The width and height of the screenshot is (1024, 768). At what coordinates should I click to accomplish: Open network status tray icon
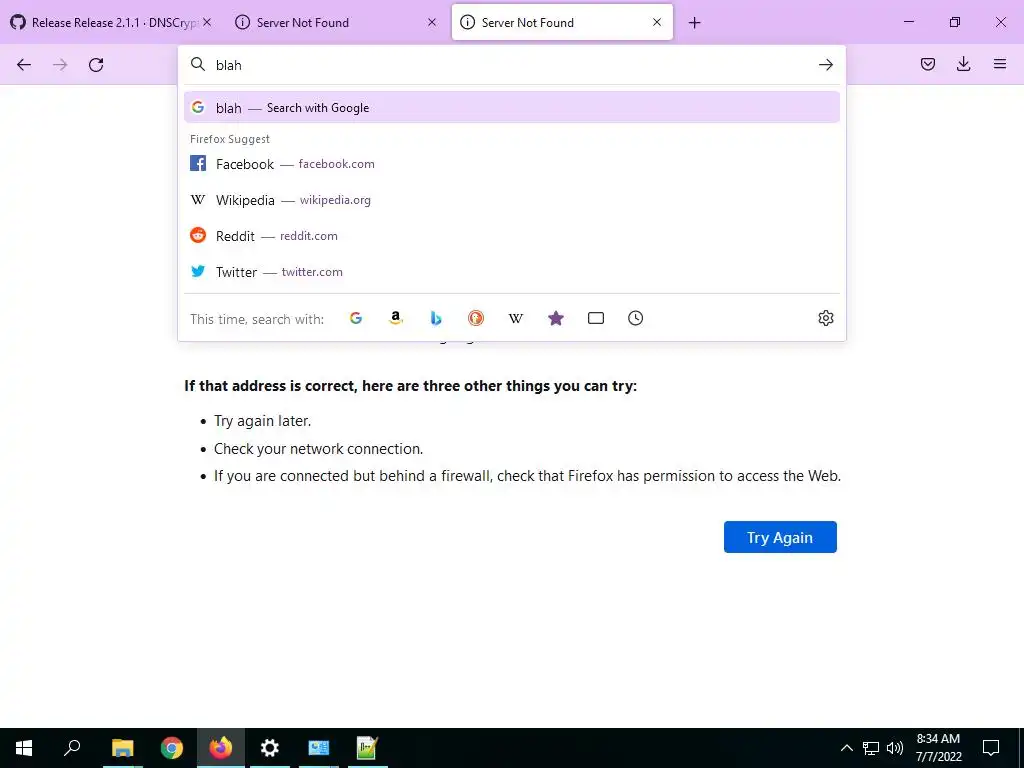pyautogui.click(x=871, y=748)
